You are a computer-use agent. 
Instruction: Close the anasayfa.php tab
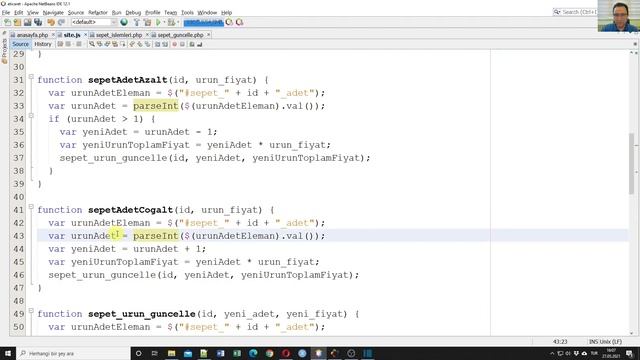point(53,35)
